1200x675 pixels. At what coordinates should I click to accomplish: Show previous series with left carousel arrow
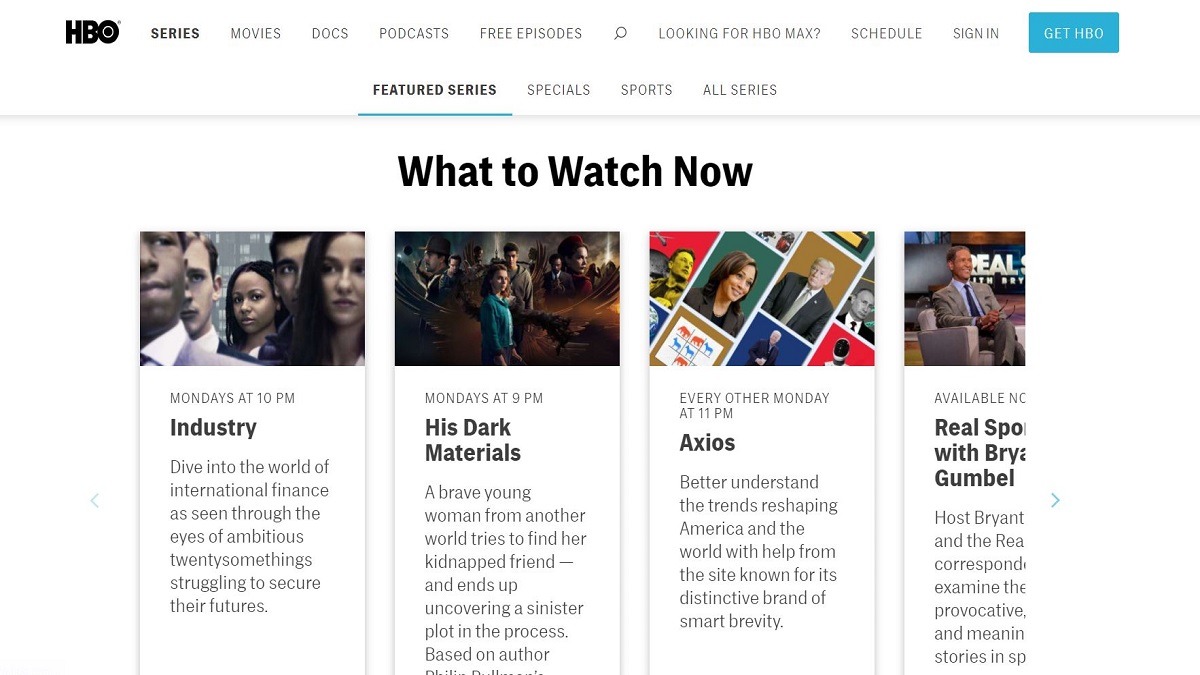95,500
